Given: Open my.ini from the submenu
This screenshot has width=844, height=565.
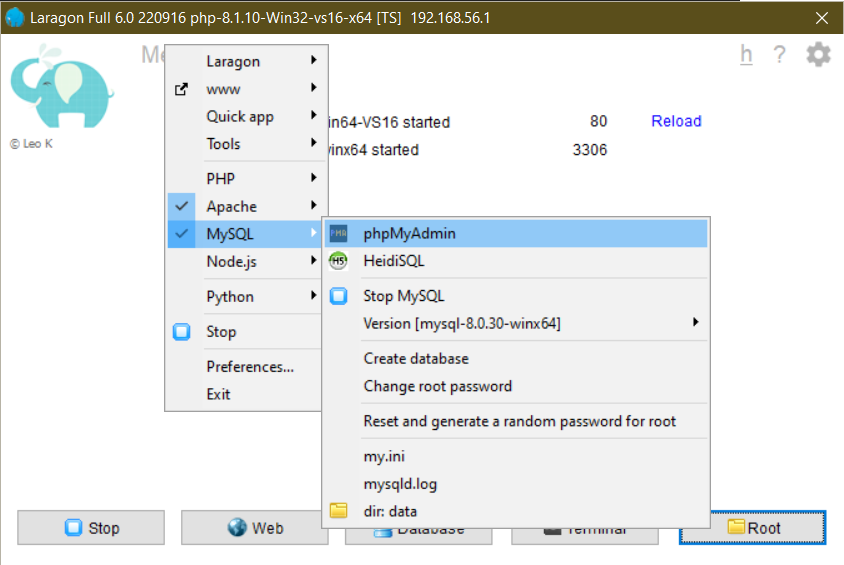Looking at the screenshot, I should click(x=516, y=456).
